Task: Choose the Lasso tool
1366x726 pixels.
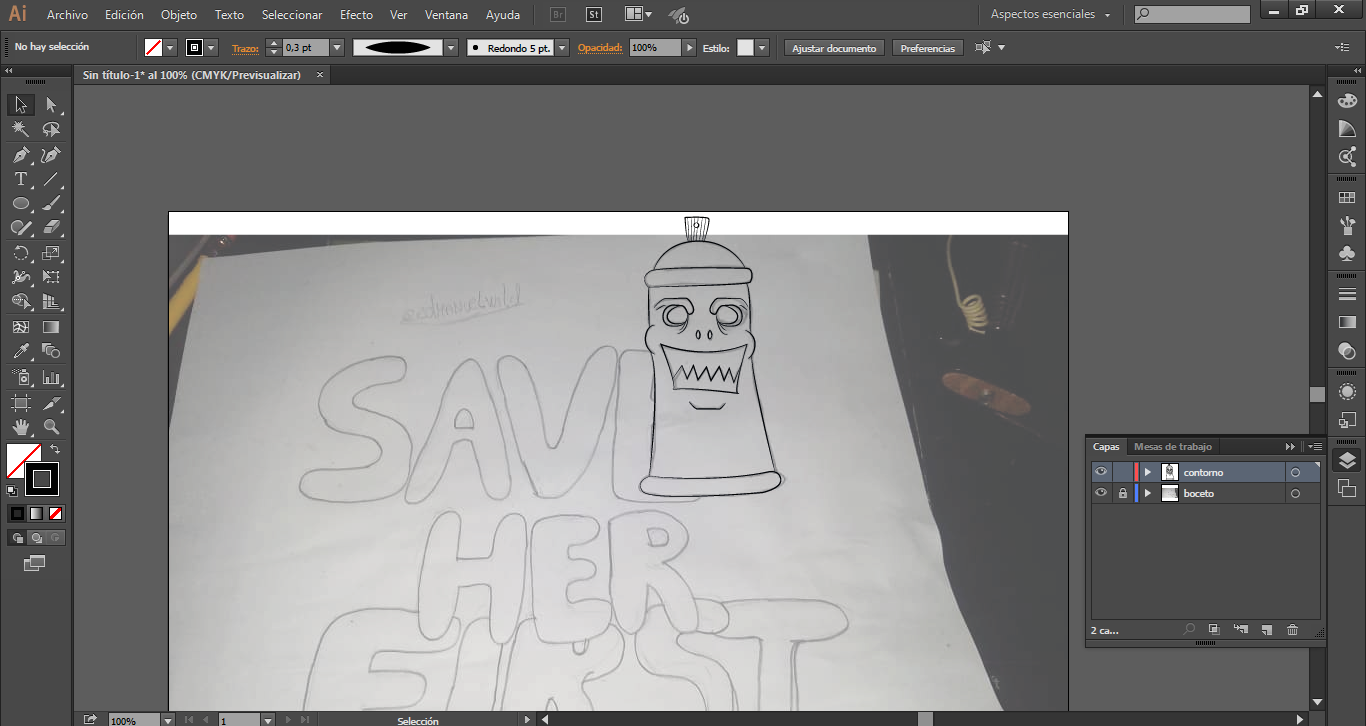Action: click(51, 130)
